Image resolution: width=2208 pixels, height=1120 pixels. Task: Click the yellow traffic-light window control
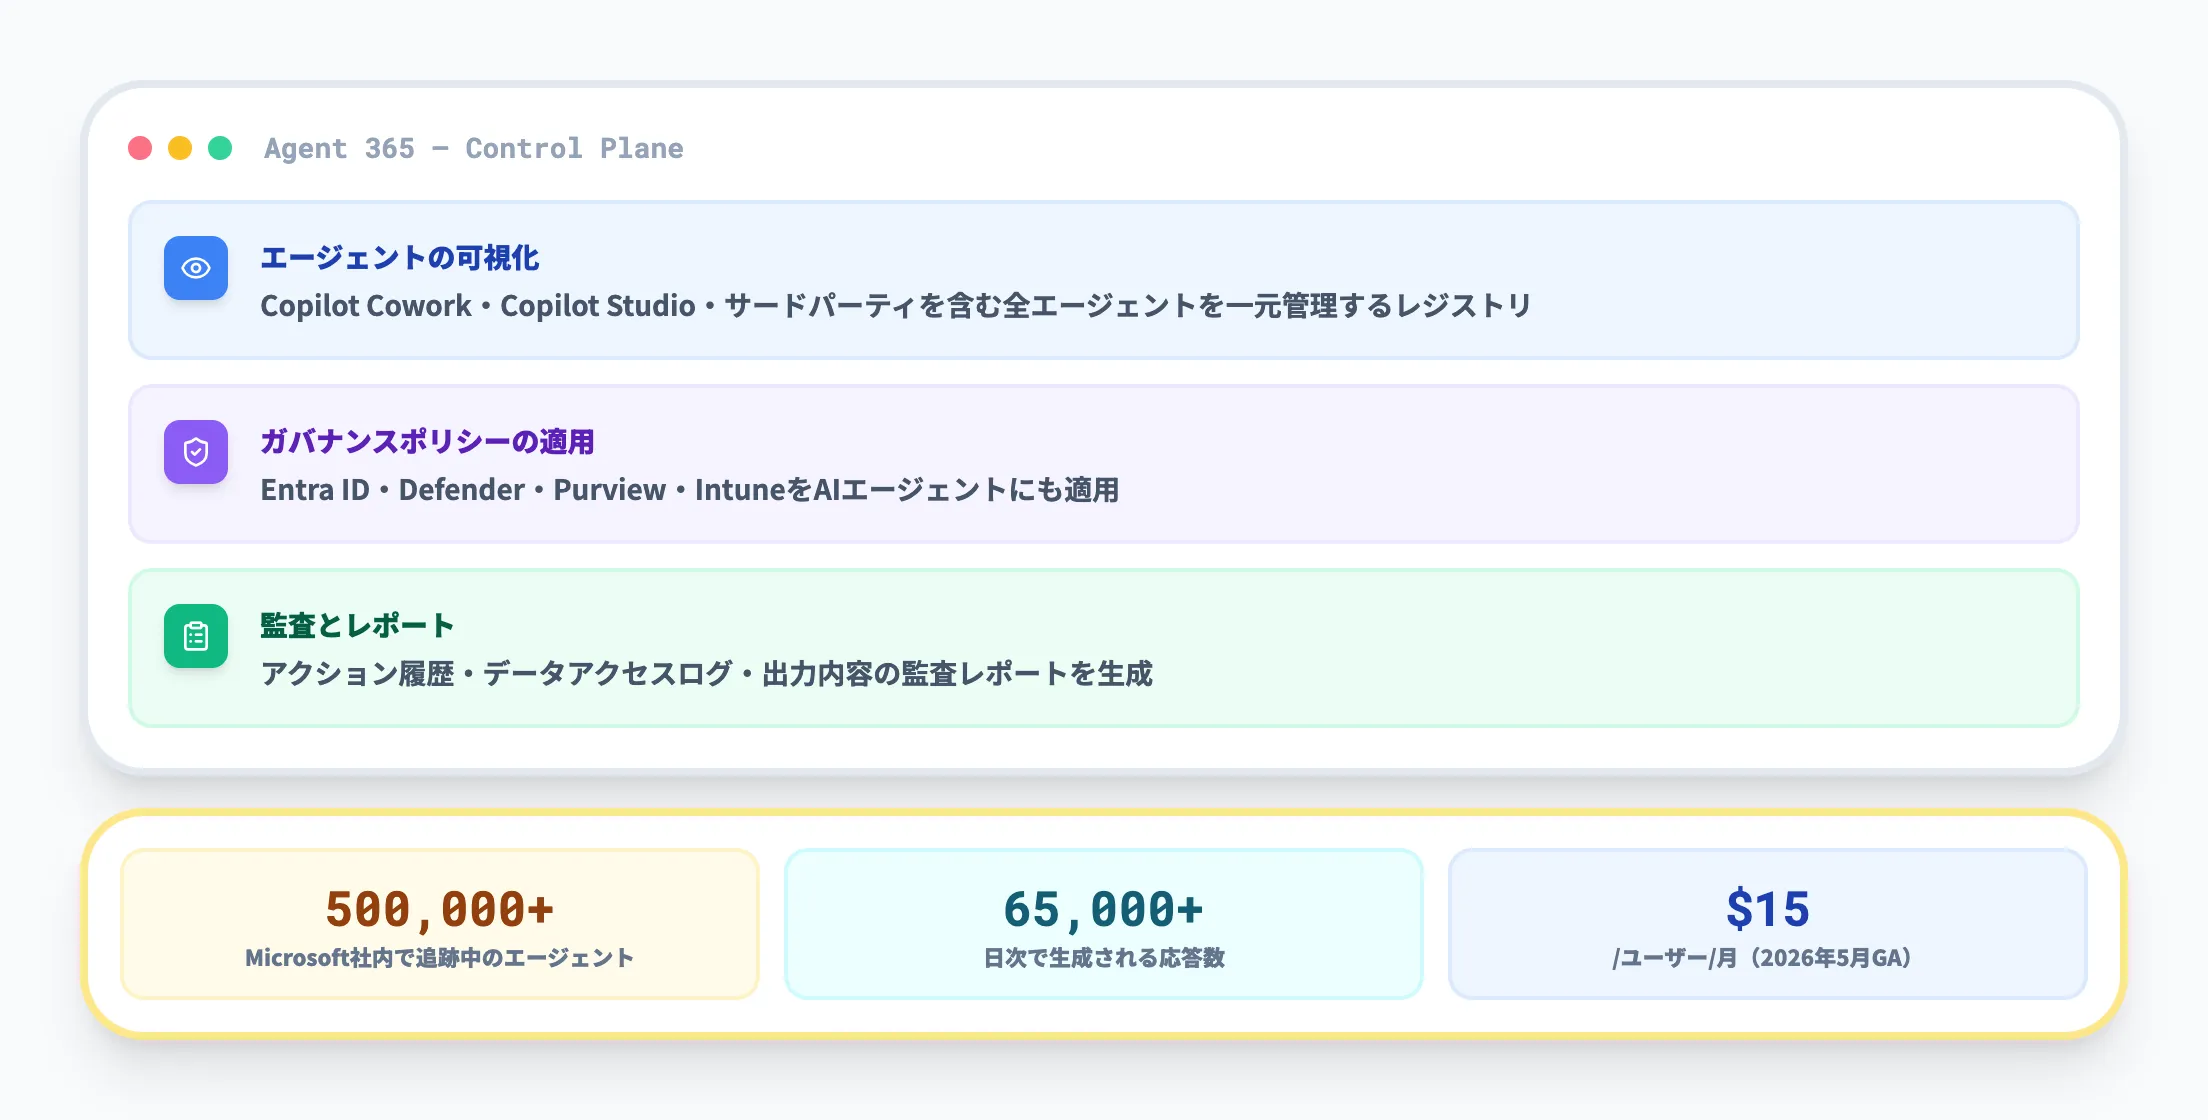180,147
